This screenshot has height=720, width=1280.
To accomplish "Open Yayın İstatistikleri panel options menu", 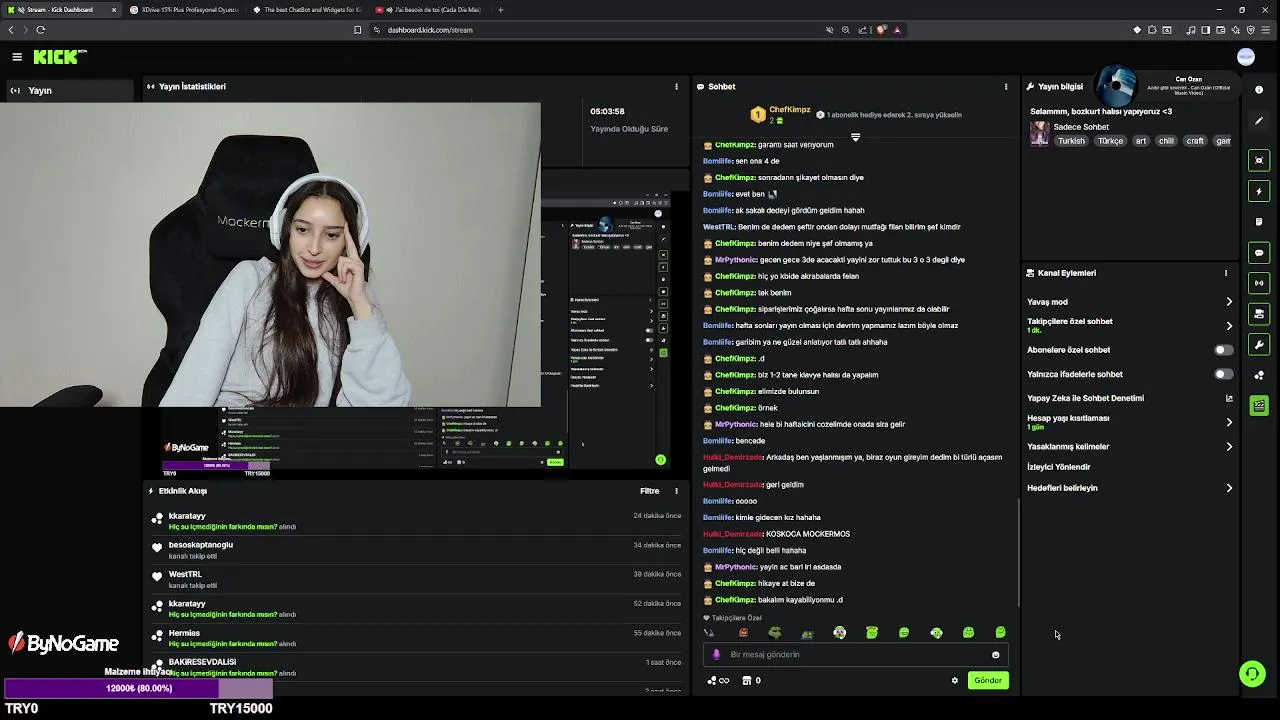I will (x=676, y=87).
